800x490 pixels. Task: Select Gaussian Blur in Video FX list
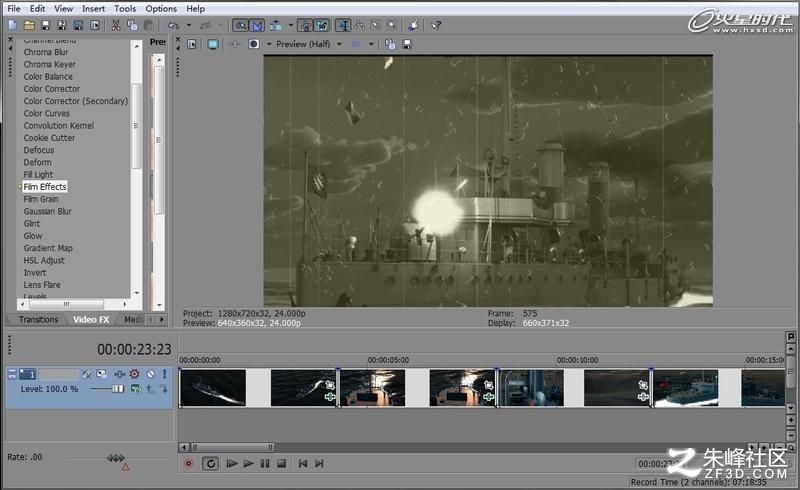pyautogui.click(x=47, y=211)
